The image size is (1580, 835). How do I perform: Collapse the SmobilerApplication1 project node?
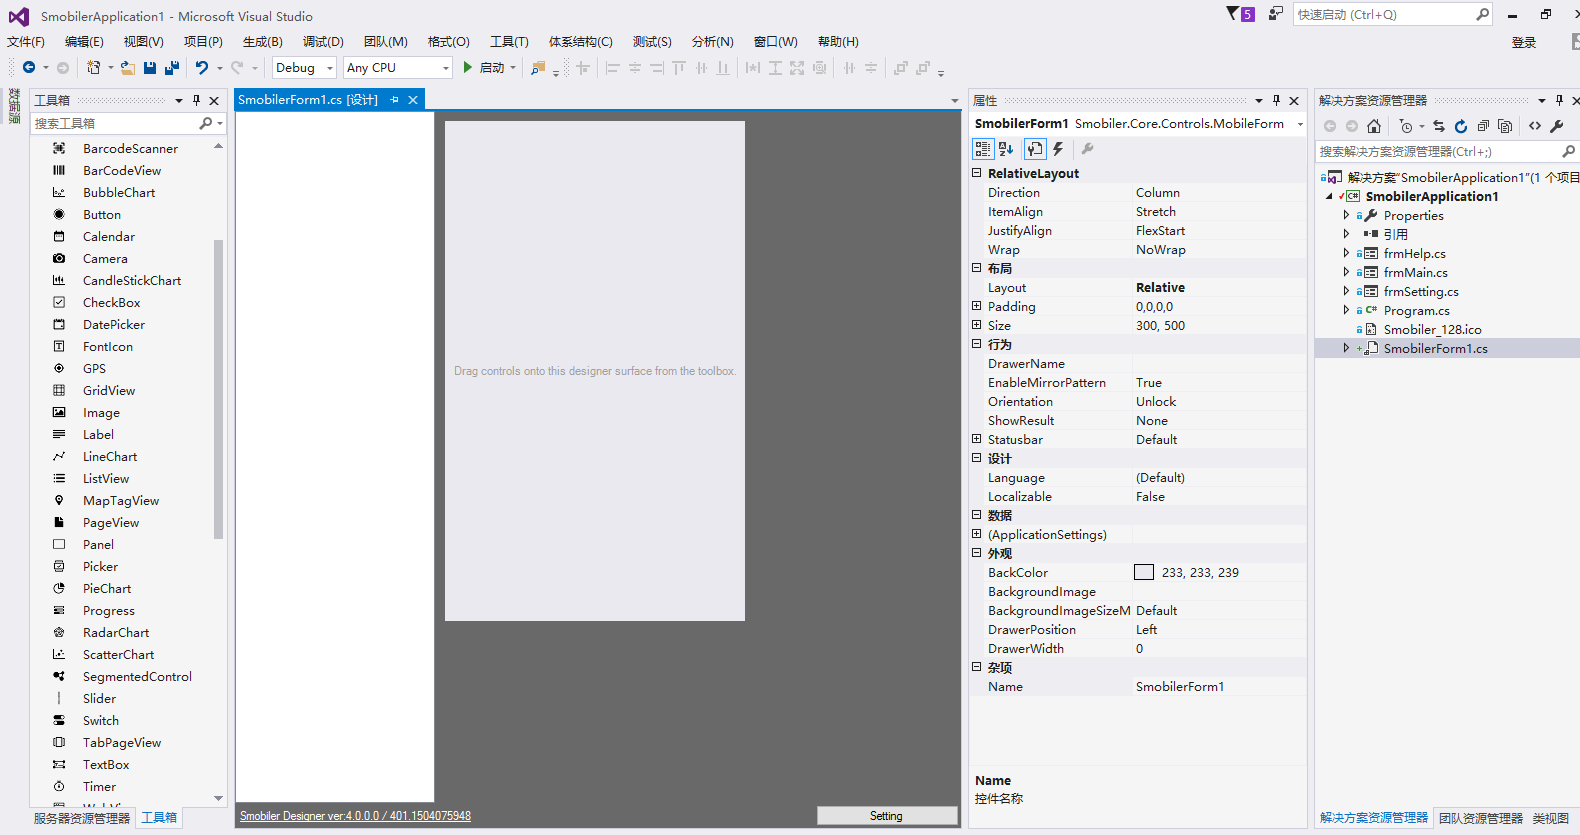pos(1329,197)
